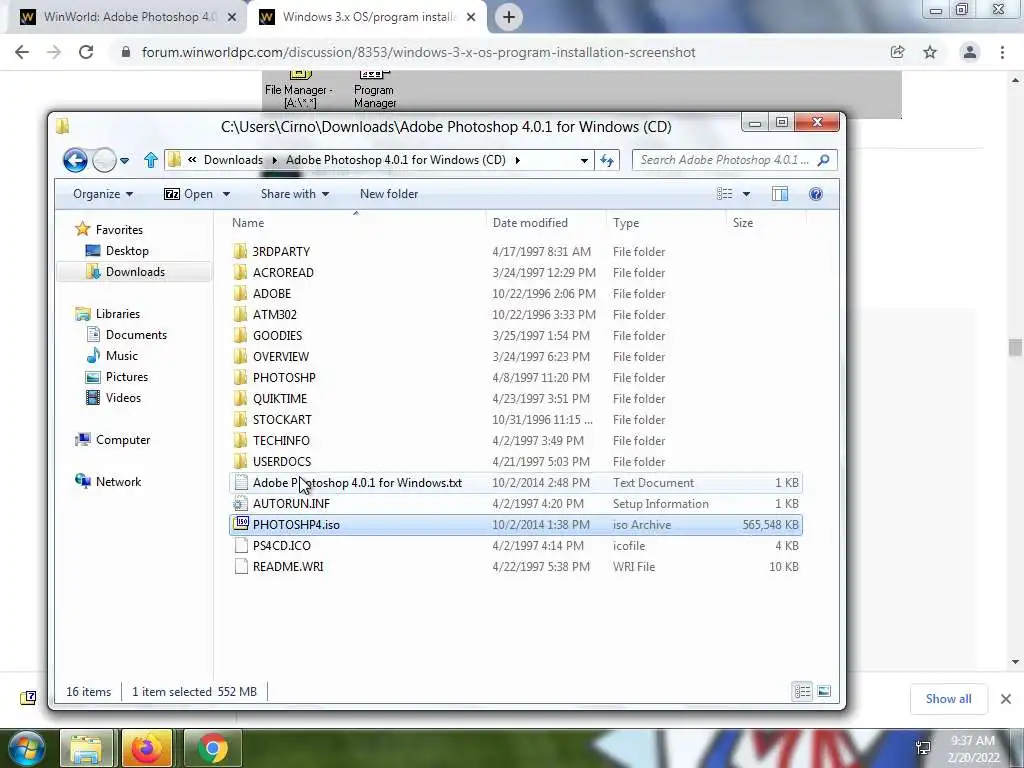The height and width of the screenshot is (768, 1024).
Task: Bookmark this page with the star icon
Action: [x=930, y=52]
